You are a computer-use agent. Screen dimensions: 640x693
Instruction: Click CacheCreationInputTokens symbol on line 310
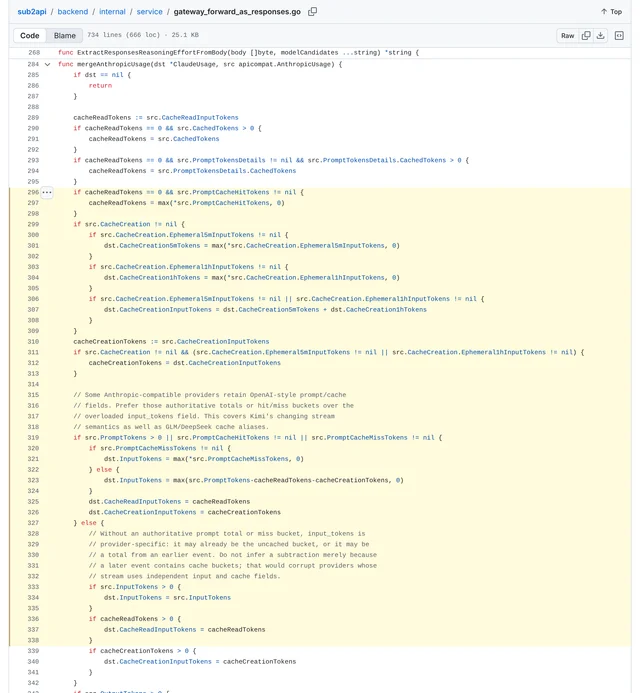coord(223,342)
